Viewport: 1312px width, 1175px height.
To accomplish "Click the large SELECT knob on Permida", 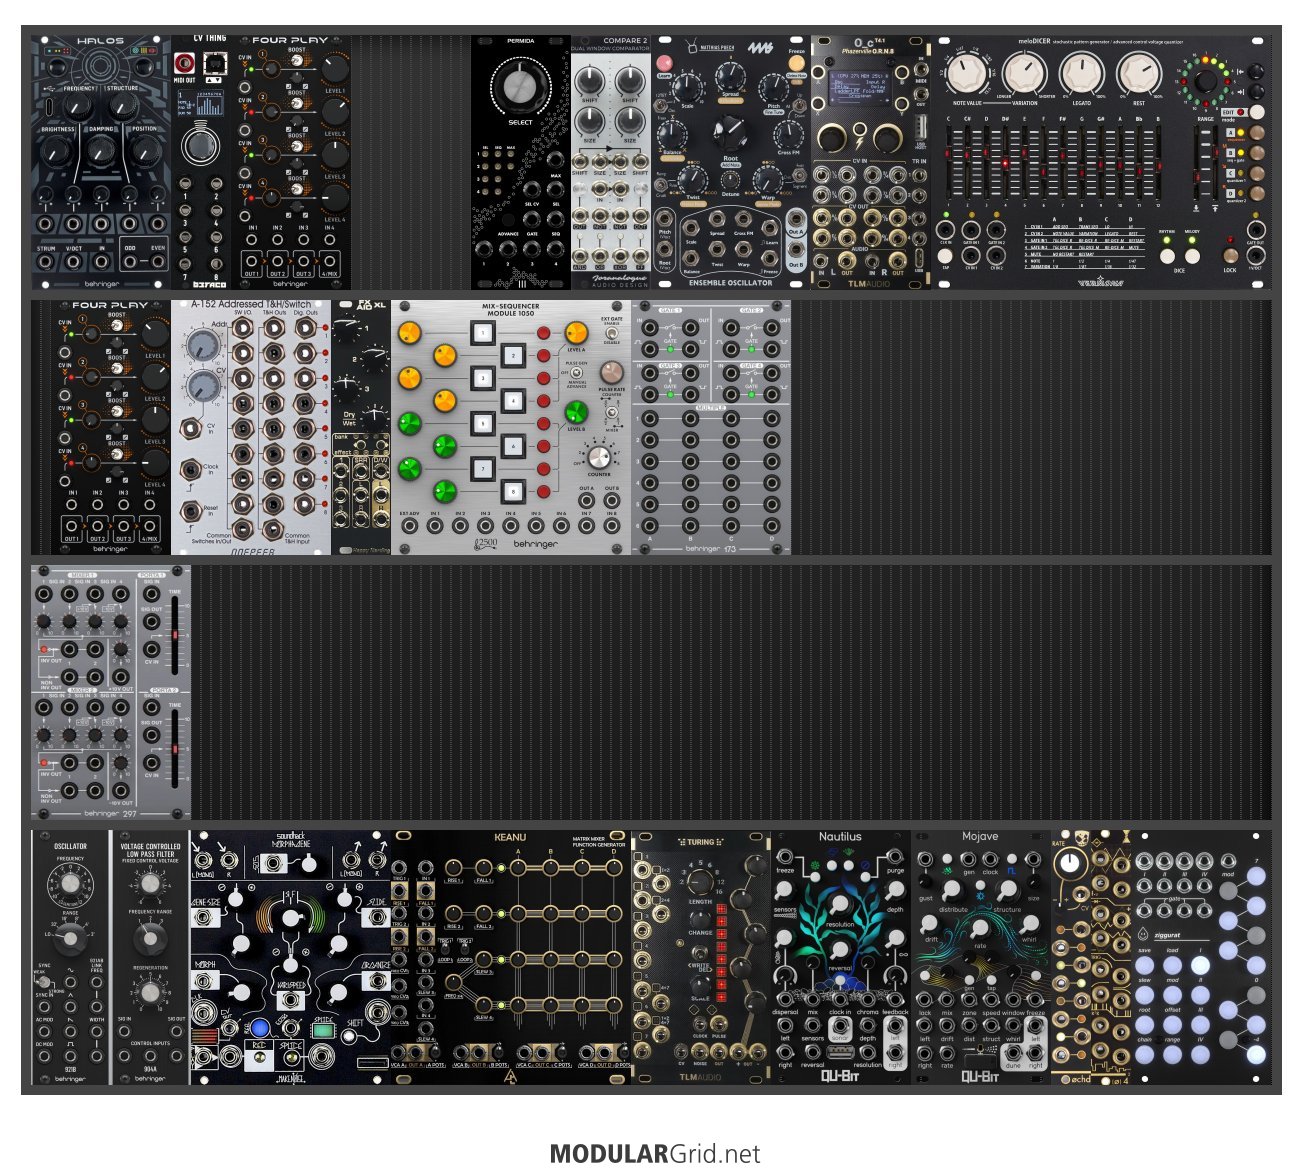I will point(521,86).
